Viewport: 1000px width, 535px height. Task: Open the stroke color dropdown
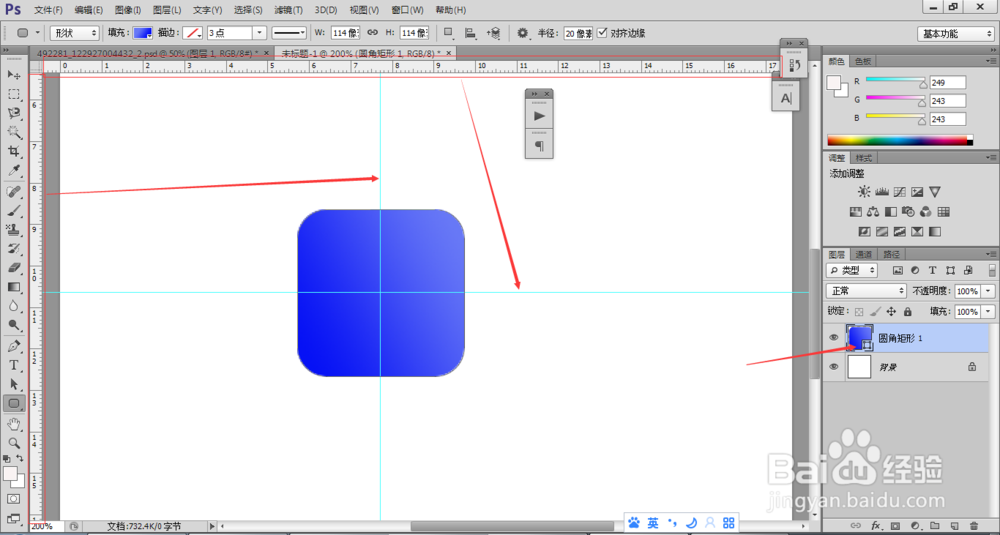click(193, 33)
